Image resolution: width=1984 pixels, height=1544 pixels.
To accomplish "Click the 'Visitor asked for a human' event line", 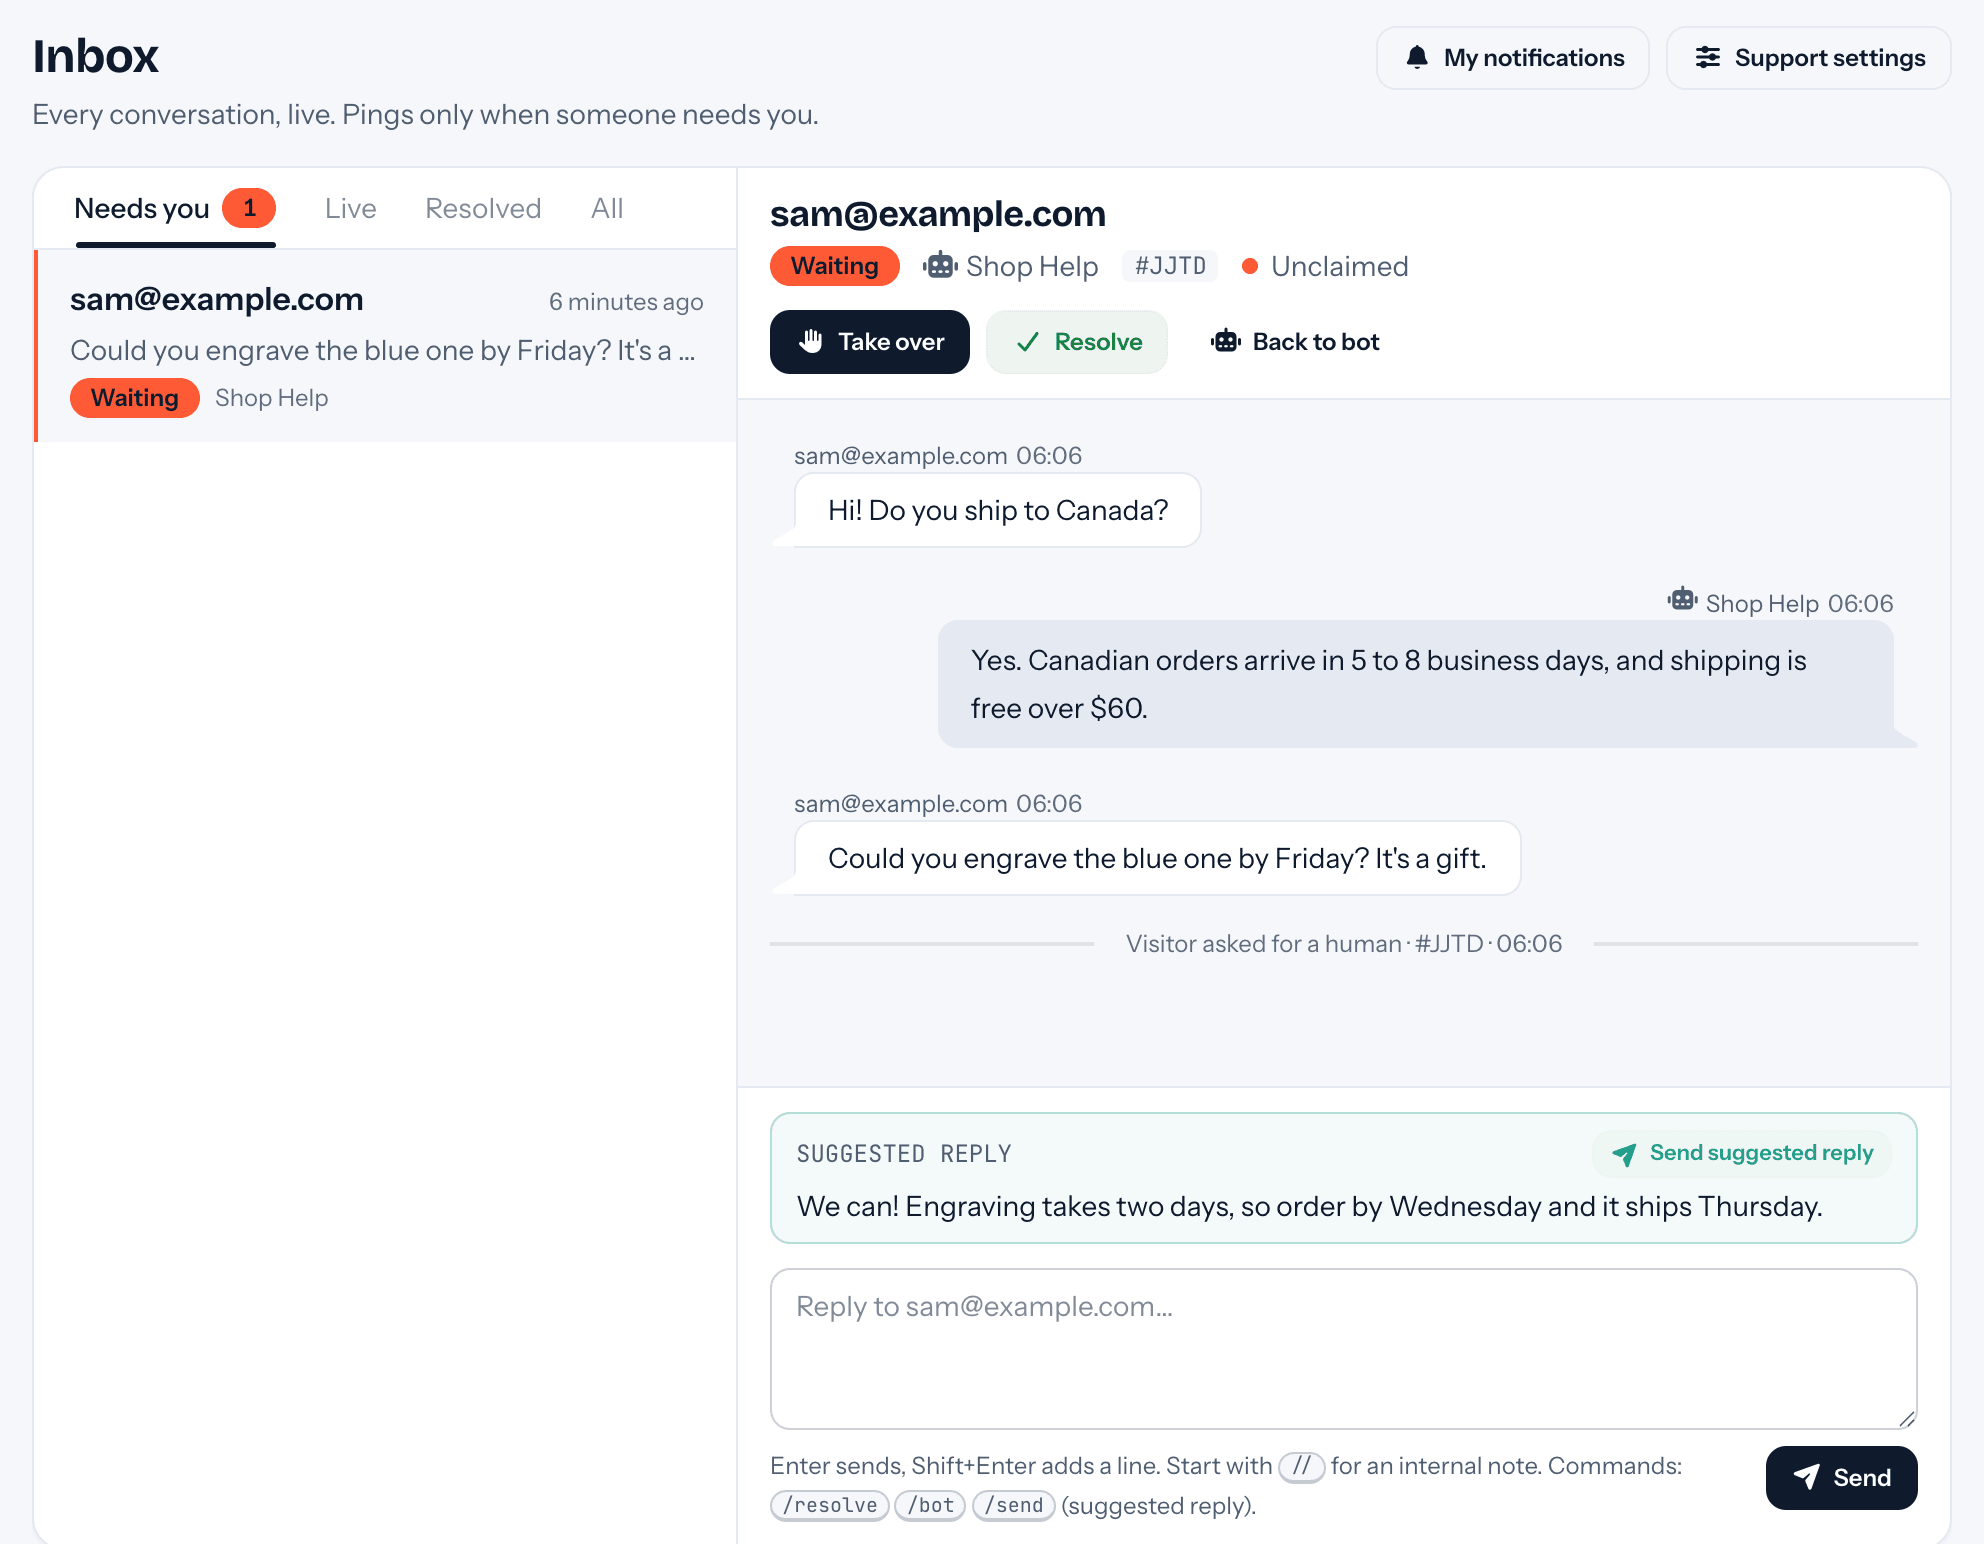I will pyautogui.click(x=1343, y=944).
